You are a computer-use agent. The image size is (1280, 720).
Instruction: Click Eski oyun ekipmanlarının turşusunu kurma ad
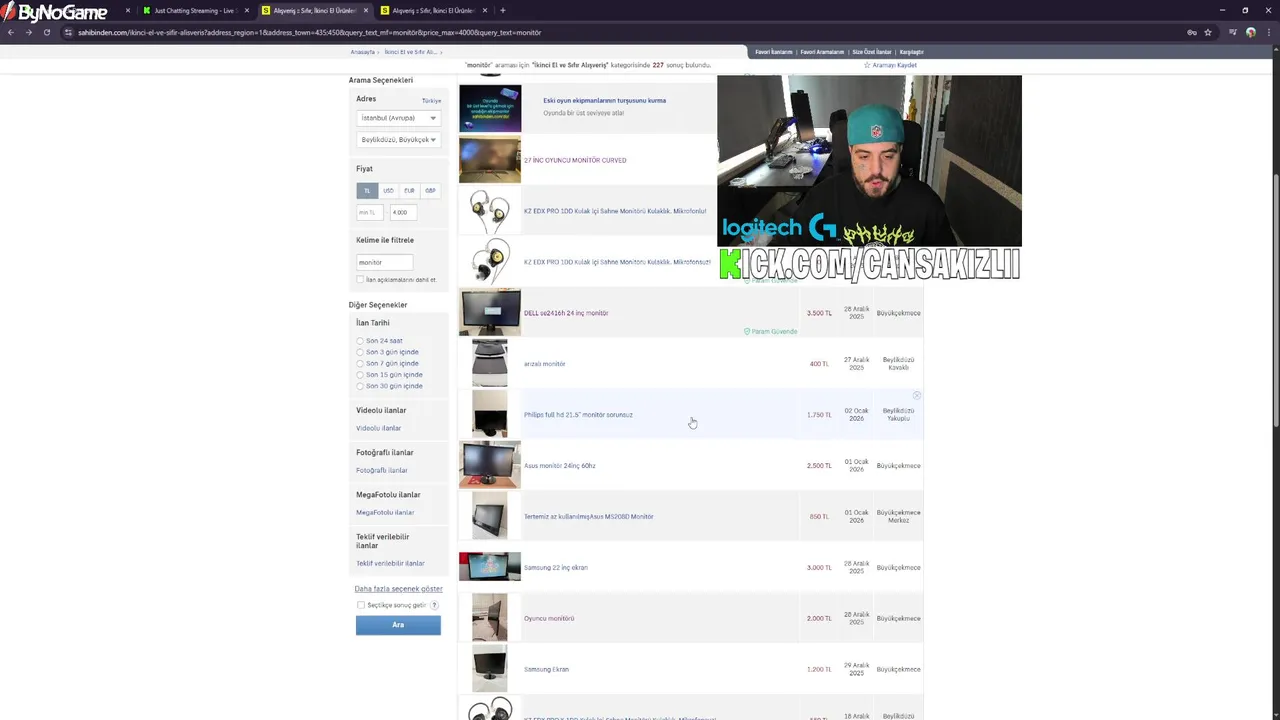click(x=604, y=100)
